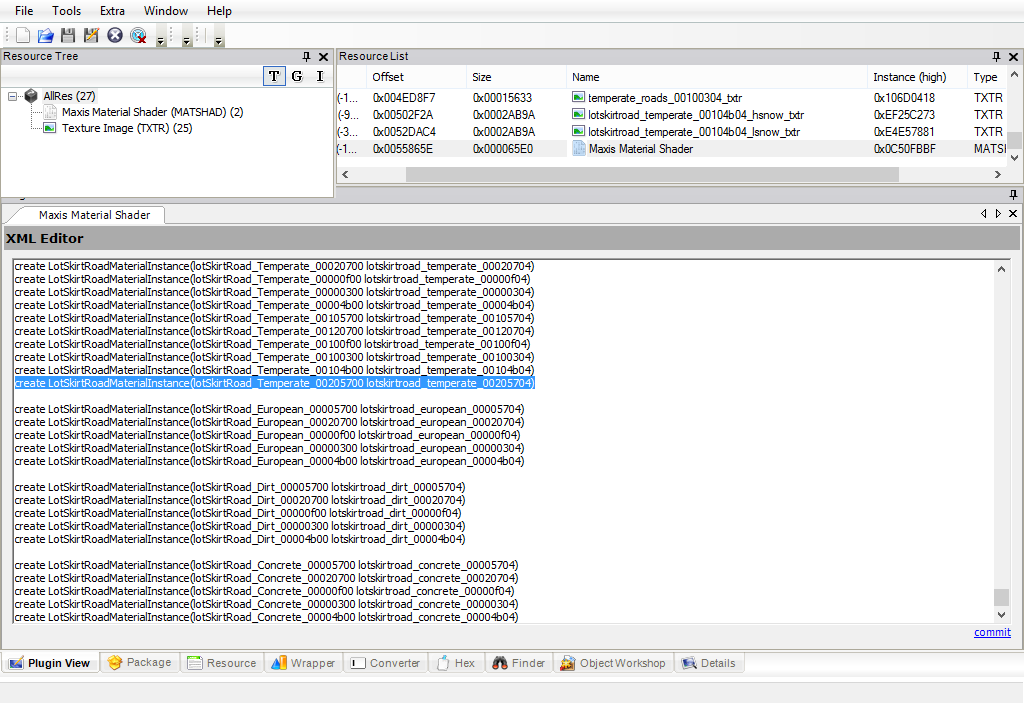Open the Tools menu

[x=67, y=11]
